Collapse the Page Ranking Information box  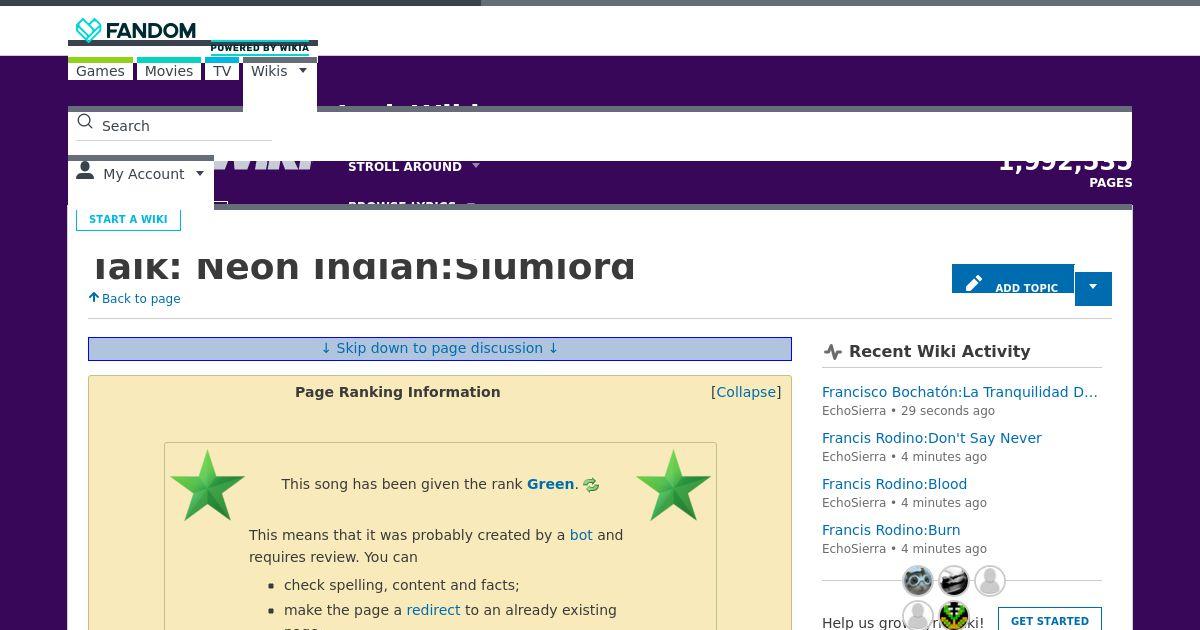tap(746, 392)
